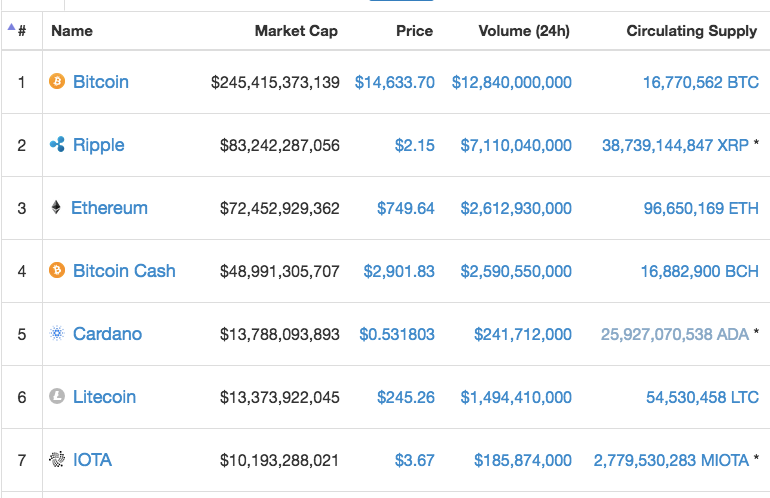Click Litecoin volume $1,494,410,000
770x498 pixels.
516,397
